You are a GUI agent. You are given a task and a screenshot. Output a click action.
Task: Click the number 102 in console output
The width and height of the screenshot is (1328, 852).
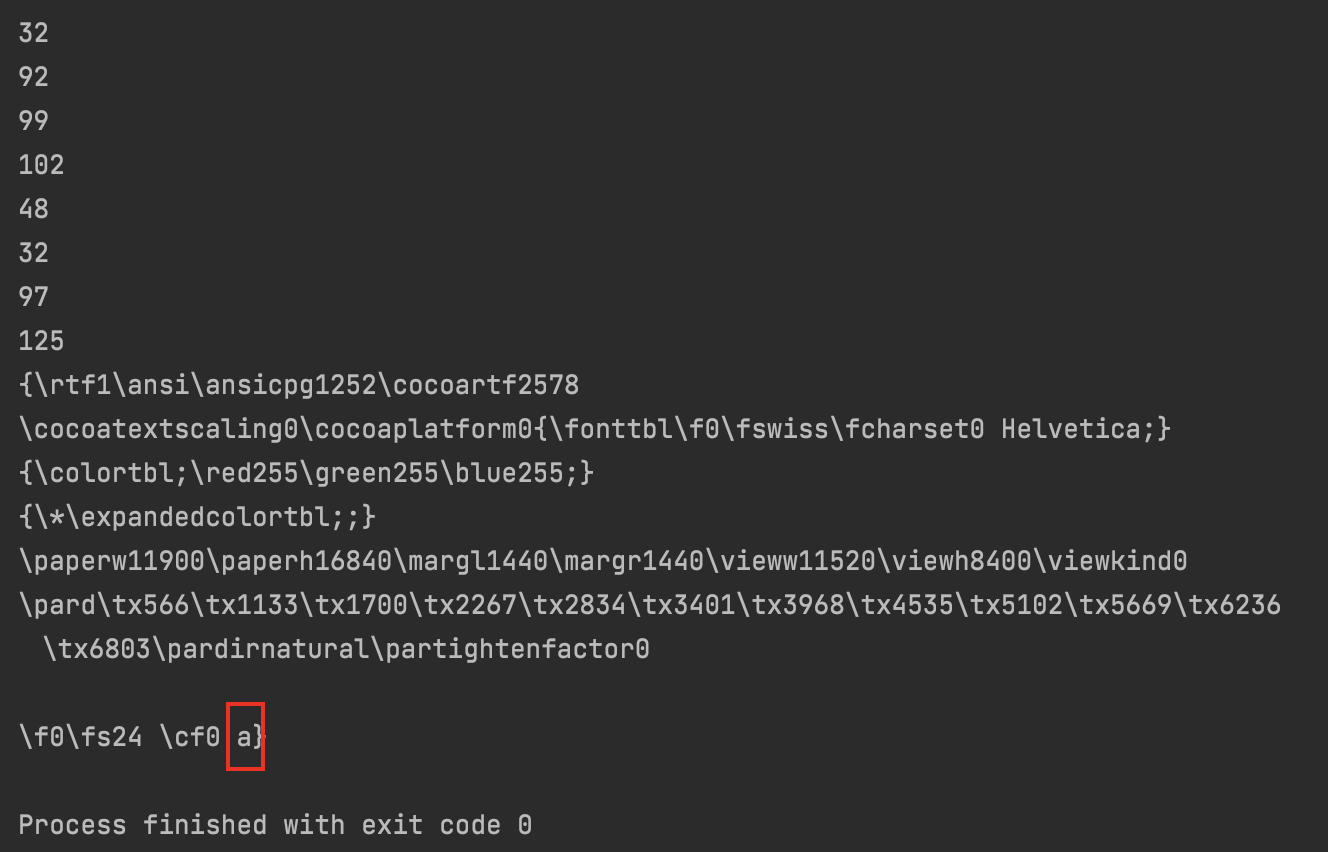pyautogui.click(x=41, y=165)
